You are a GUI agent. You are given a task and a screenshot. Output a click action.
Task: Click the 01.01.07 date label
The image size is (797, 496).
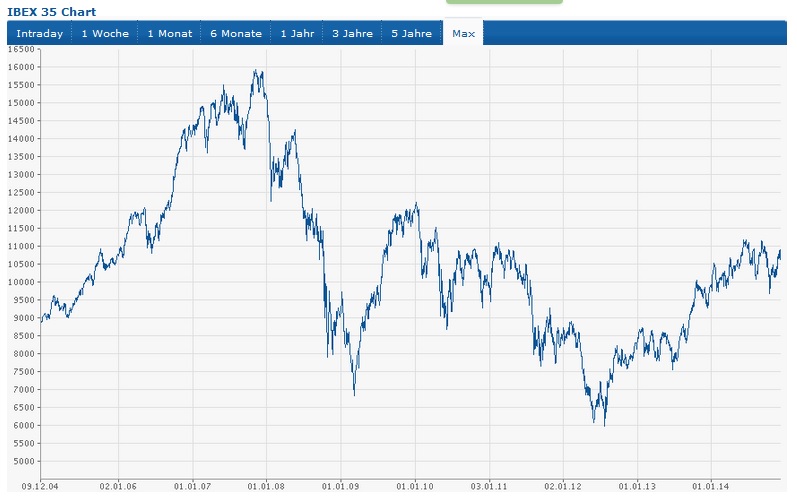coord(192,486)
